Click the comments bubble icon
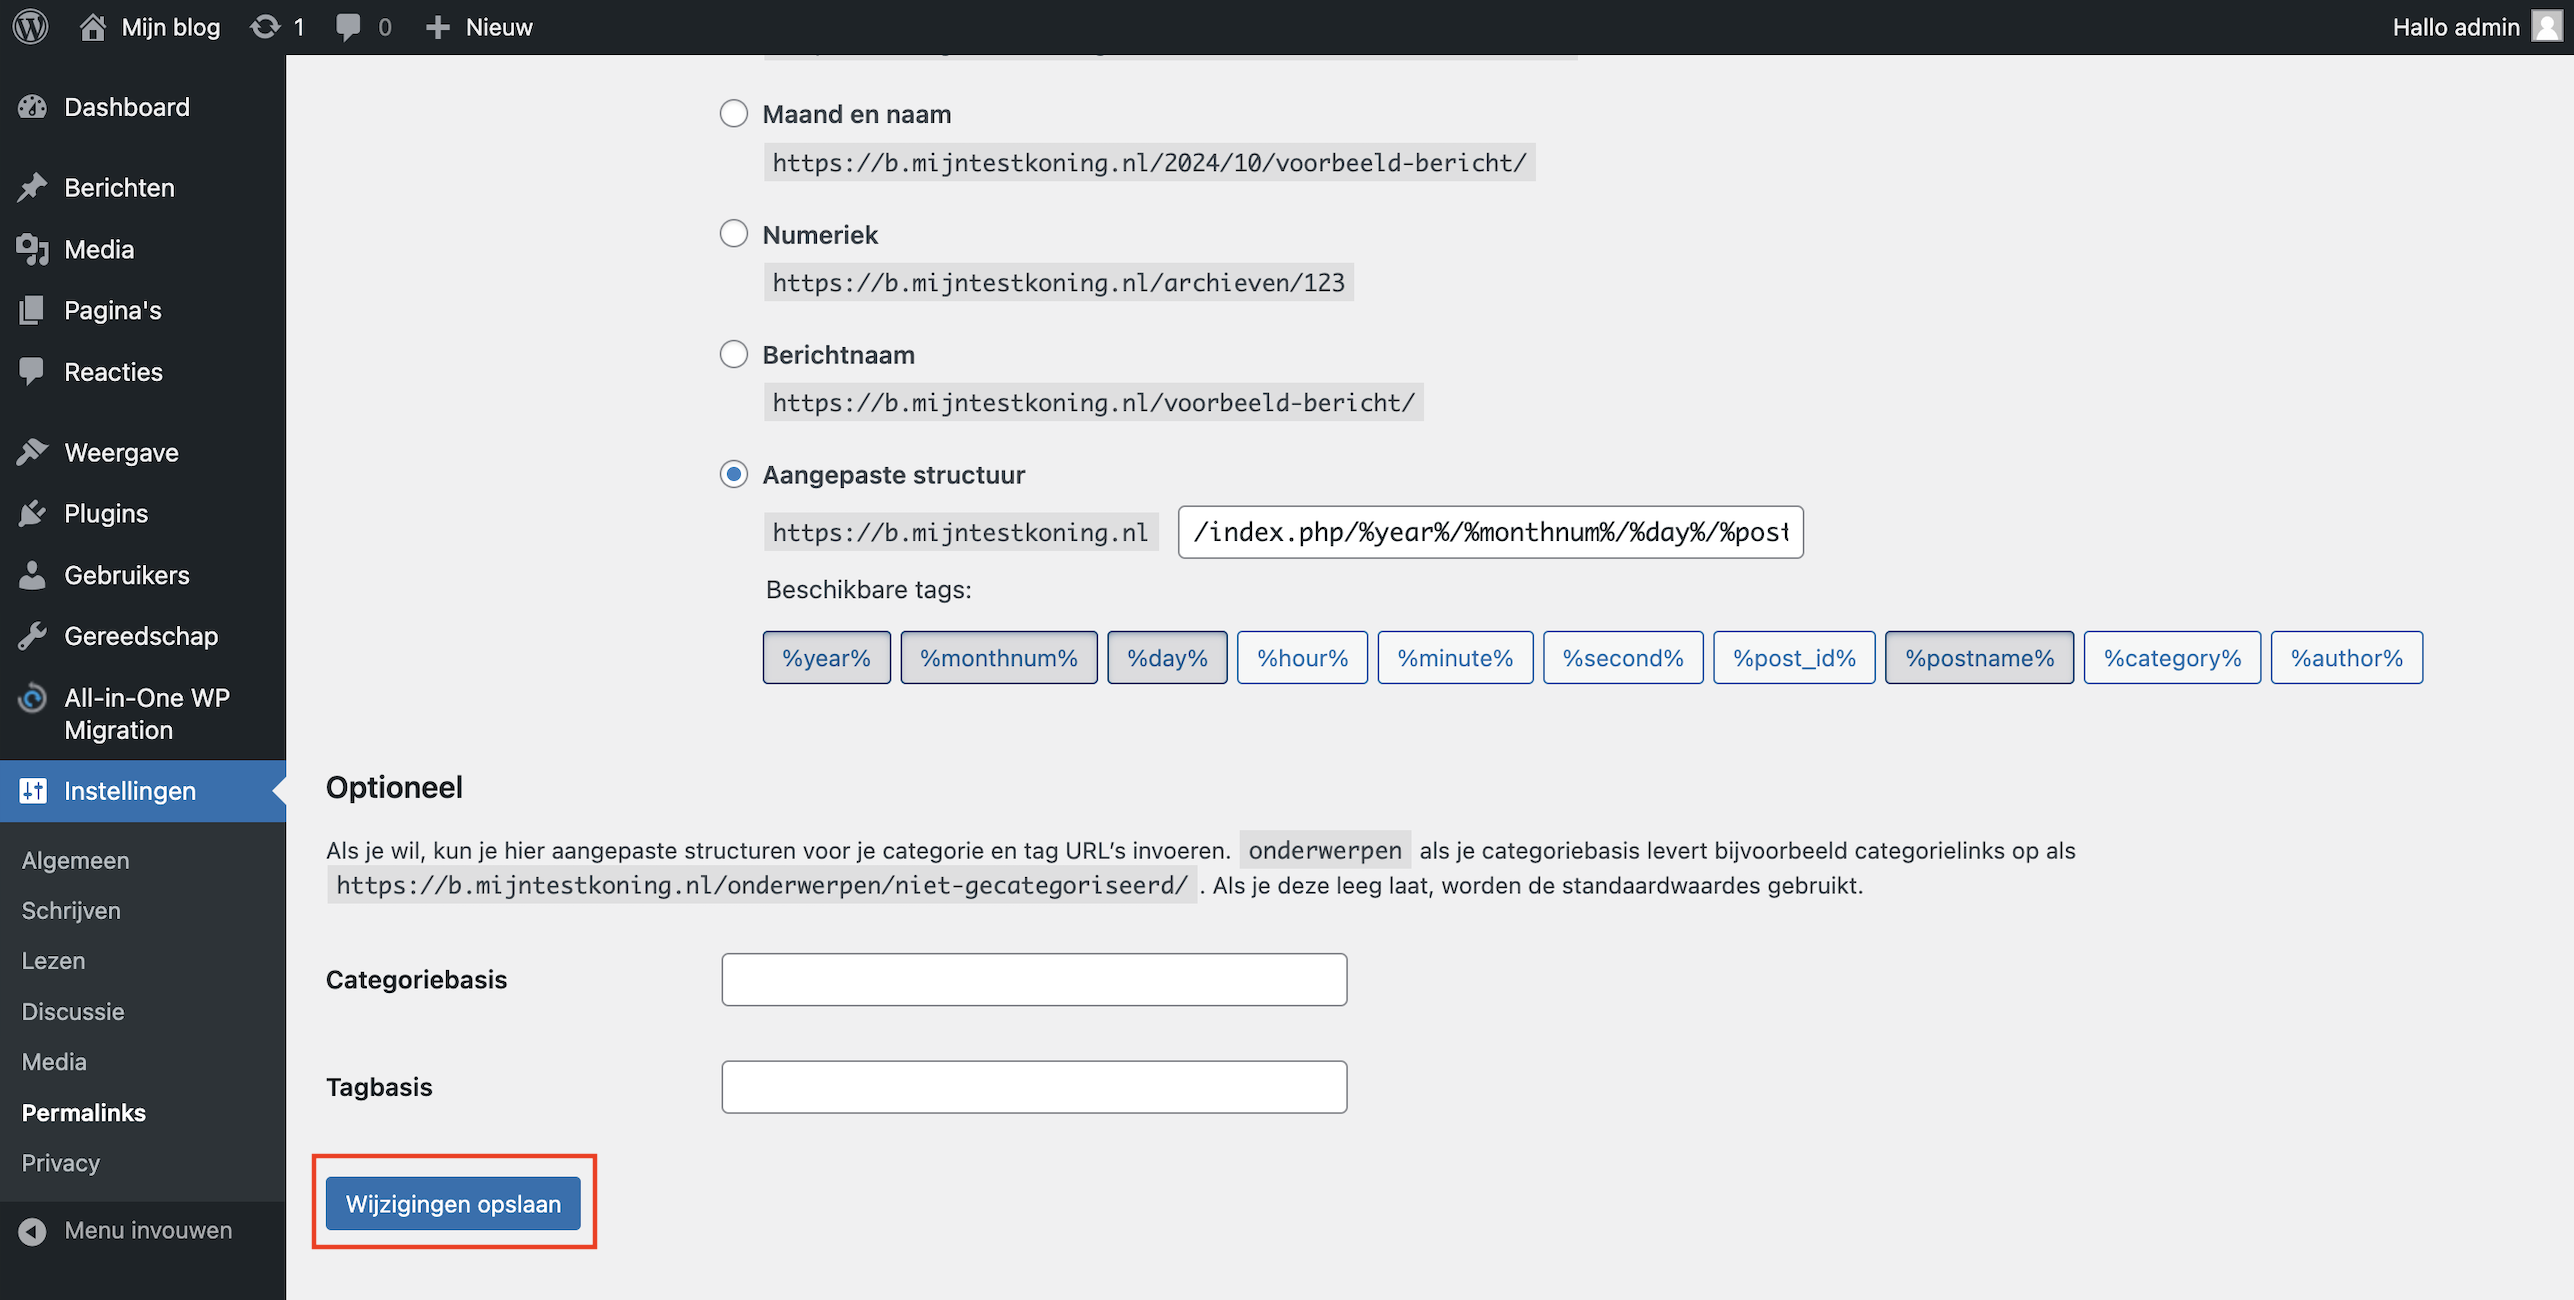 [348, 27]
